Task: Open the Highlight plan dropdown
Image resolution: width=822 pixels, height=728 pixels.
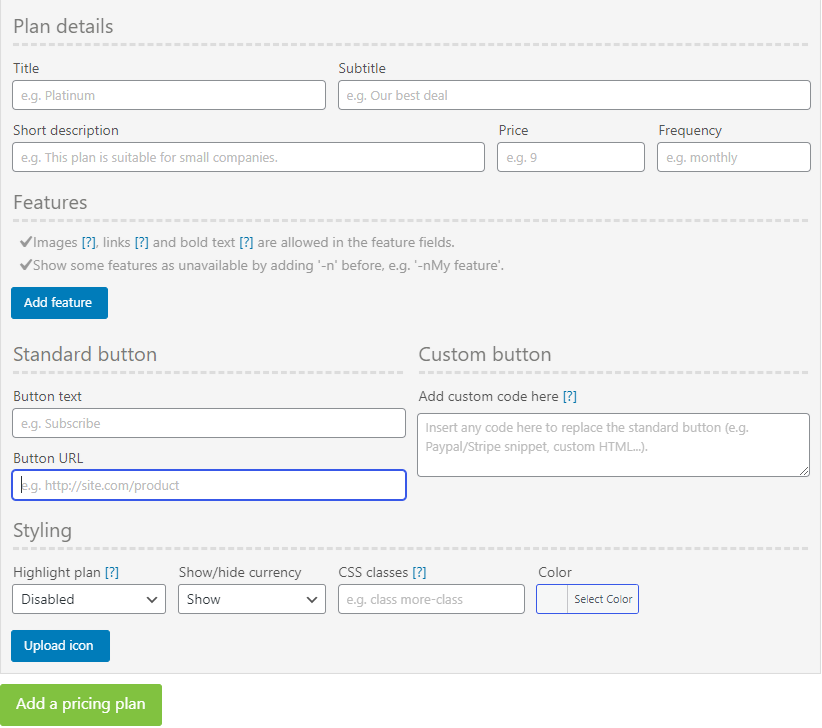Action: pyautogui.click(x=88, y=599)
